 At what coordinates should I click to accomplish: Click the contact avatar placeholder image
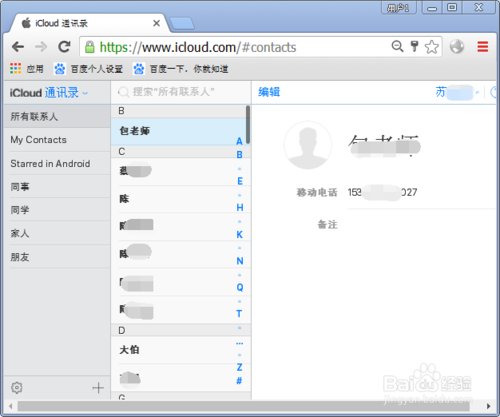pyautogui.click(x=307, y=145)
